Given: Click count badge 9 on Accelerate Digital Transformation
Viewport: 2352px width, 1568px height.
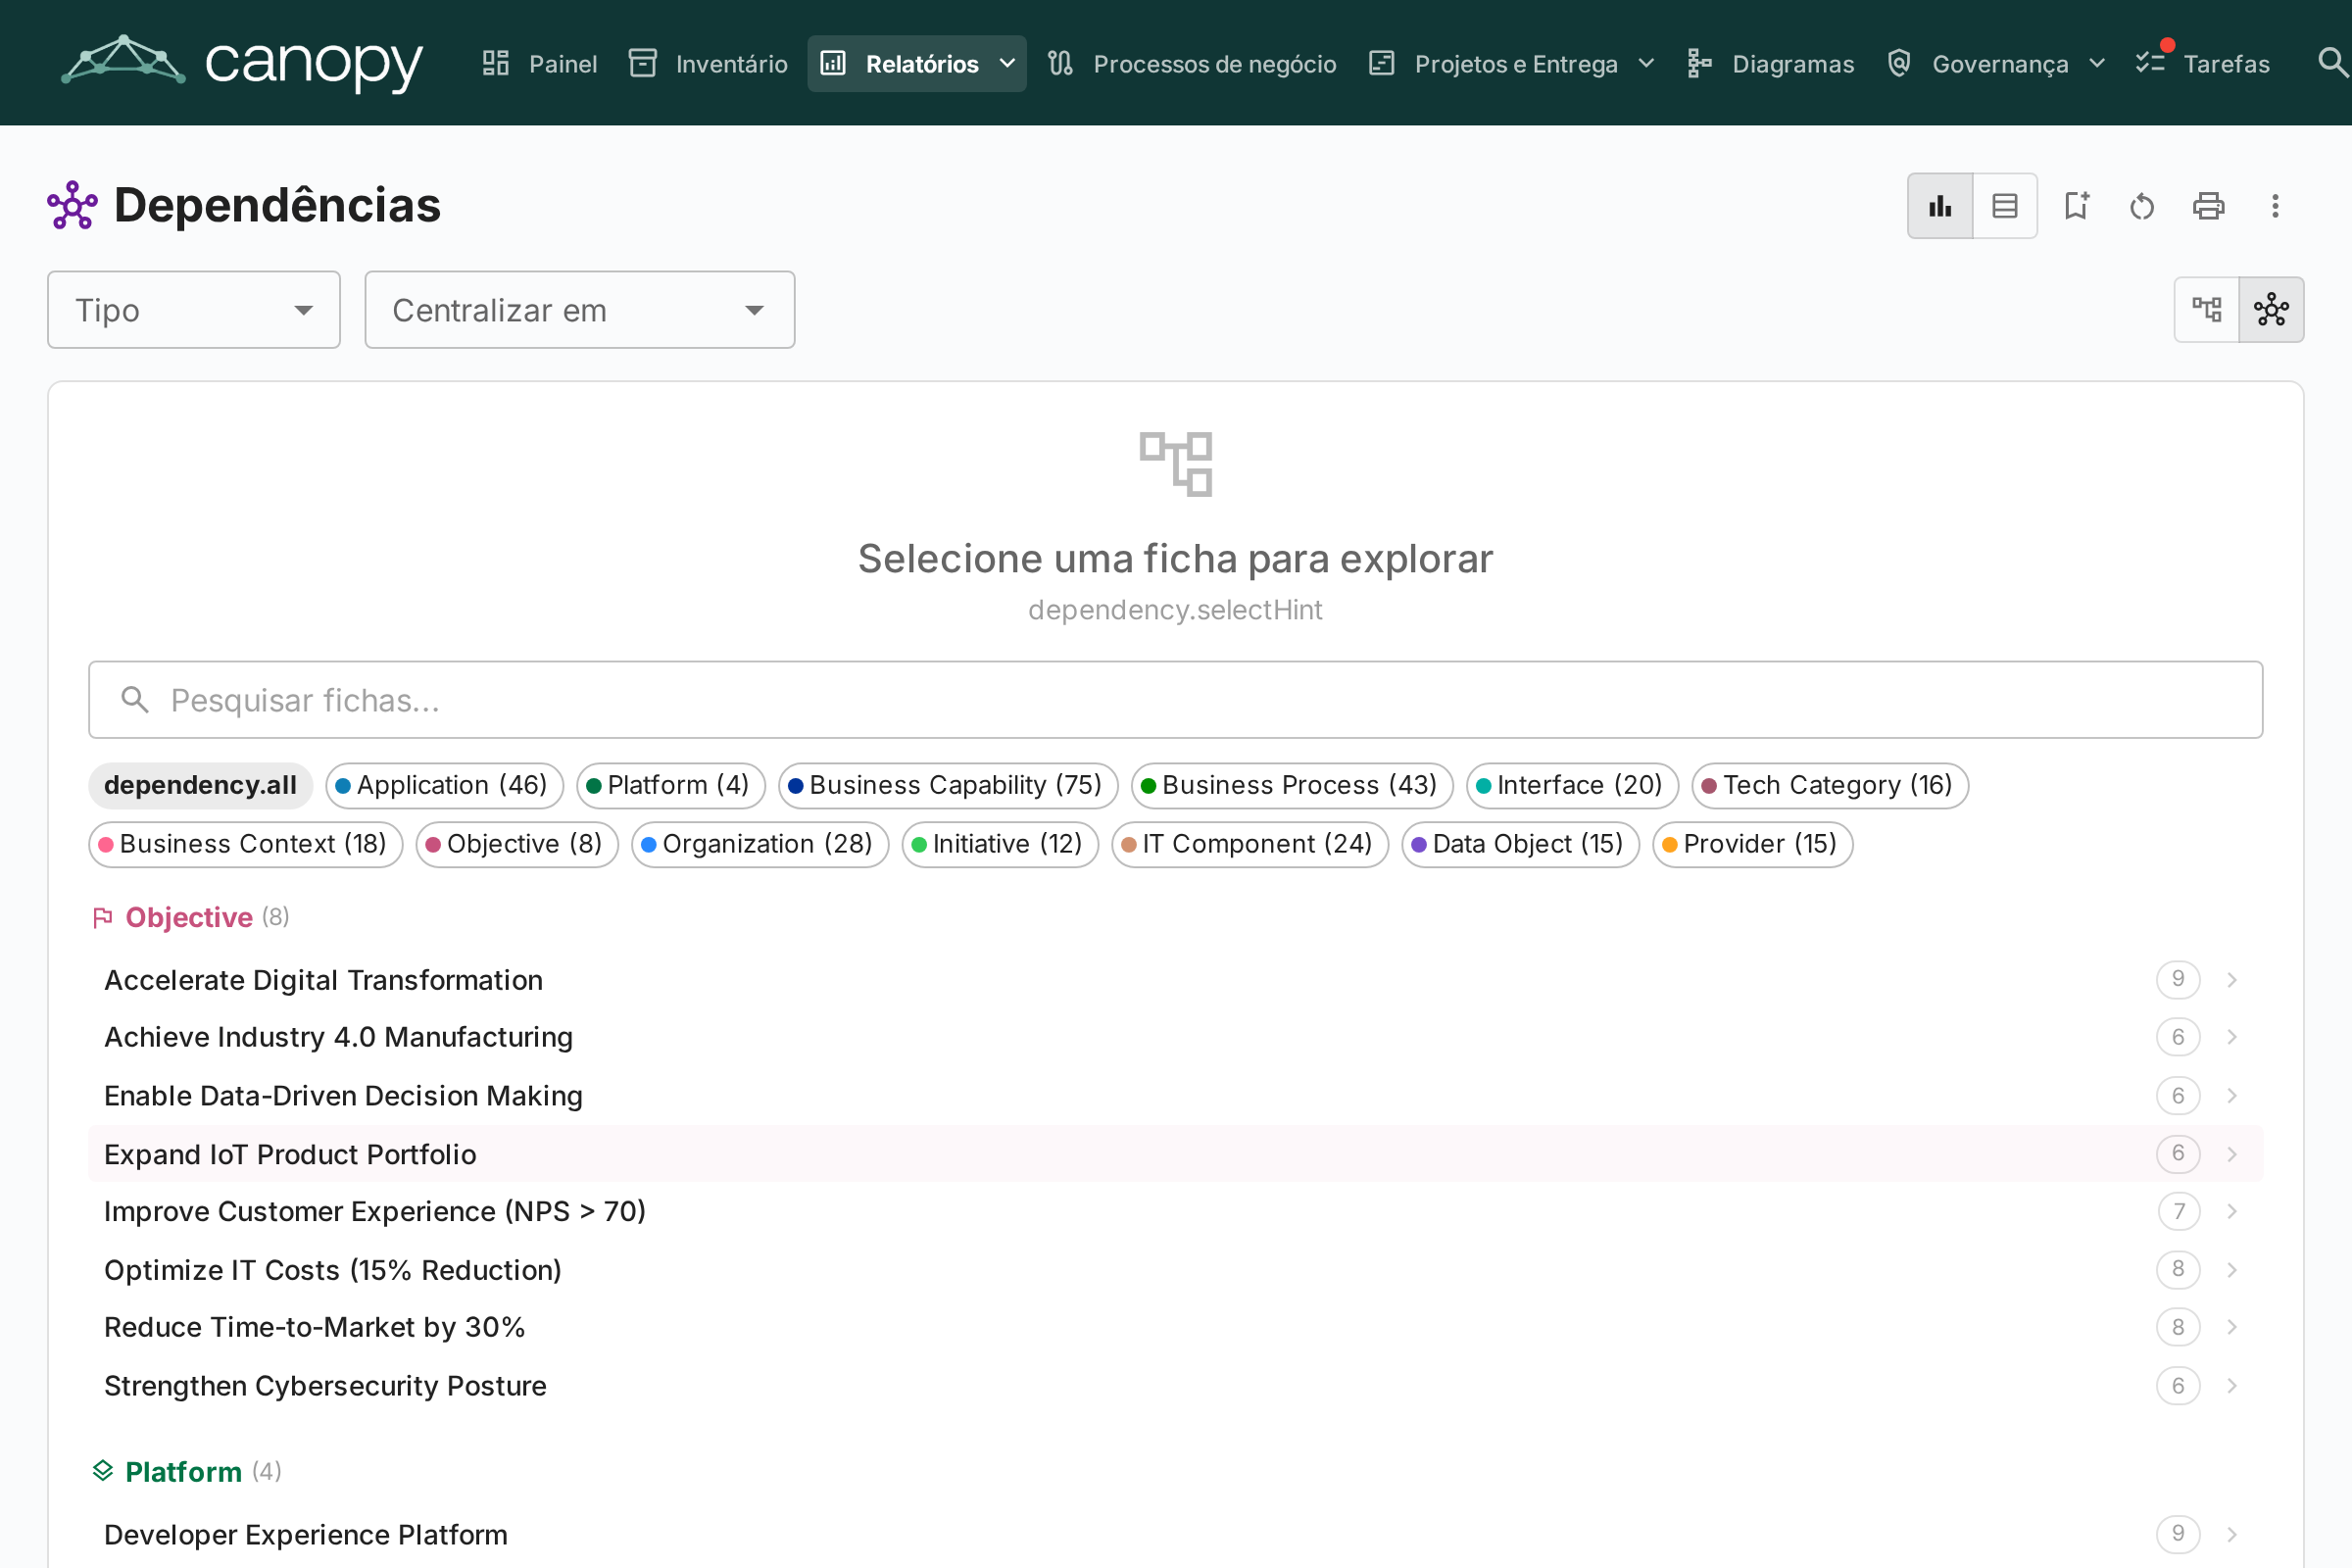Looking at the screenshot, I should coord(2178,979).
